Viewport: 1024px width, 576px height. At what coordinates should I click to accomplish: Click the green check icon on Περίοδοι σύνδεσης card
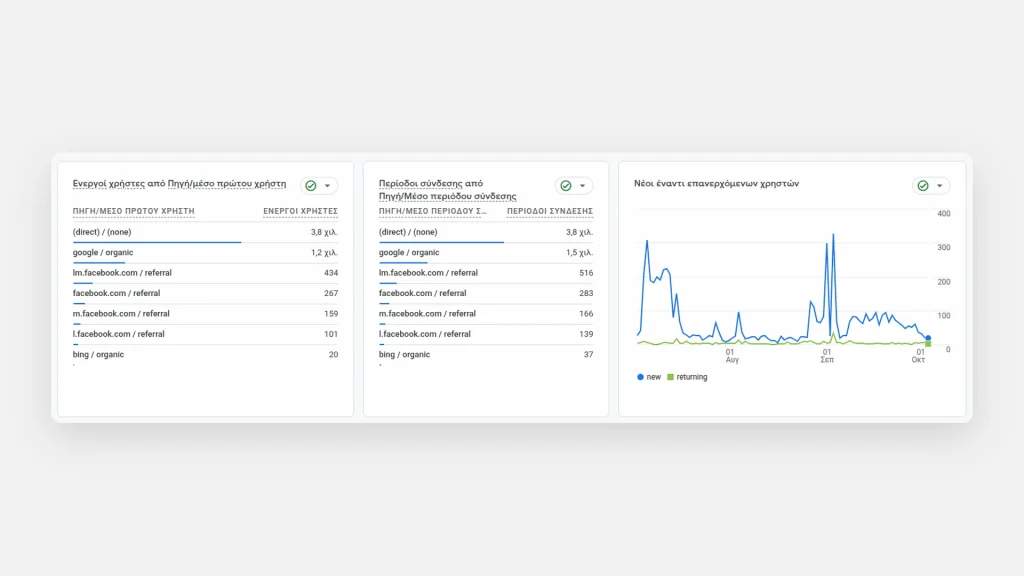click(566, 185)
